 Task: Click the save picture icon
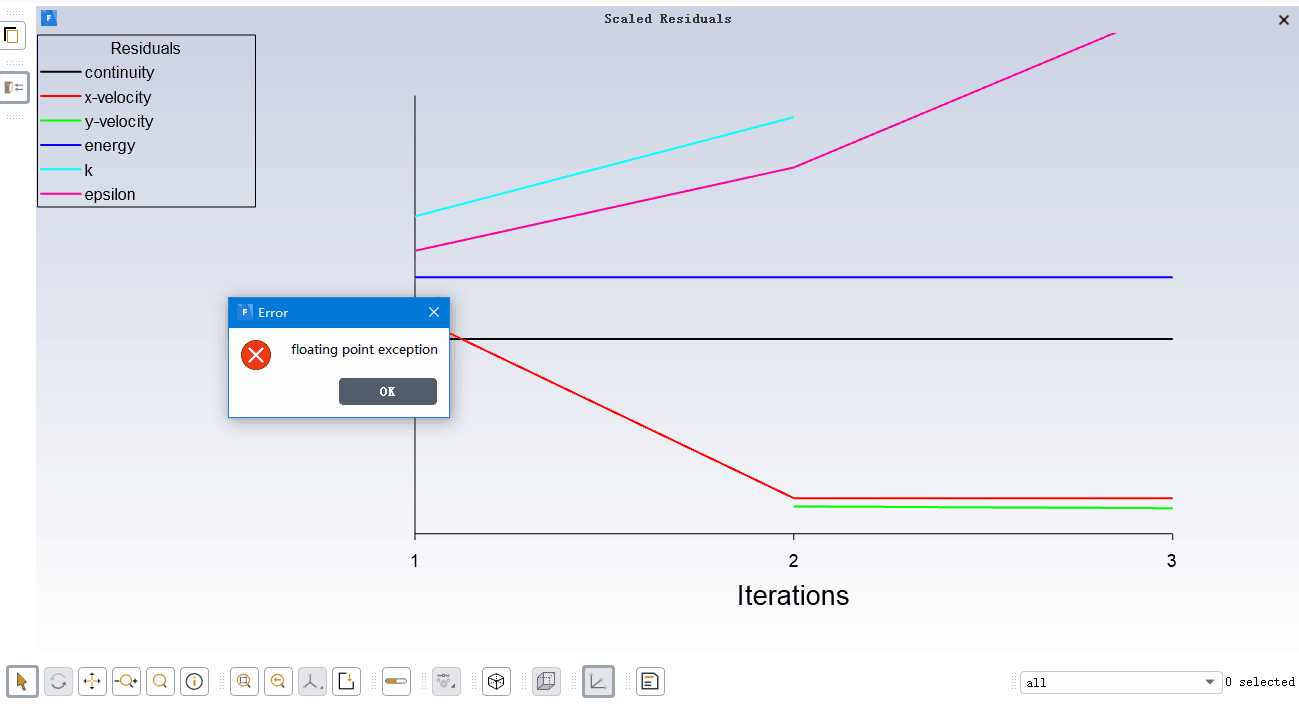[346, 682]
